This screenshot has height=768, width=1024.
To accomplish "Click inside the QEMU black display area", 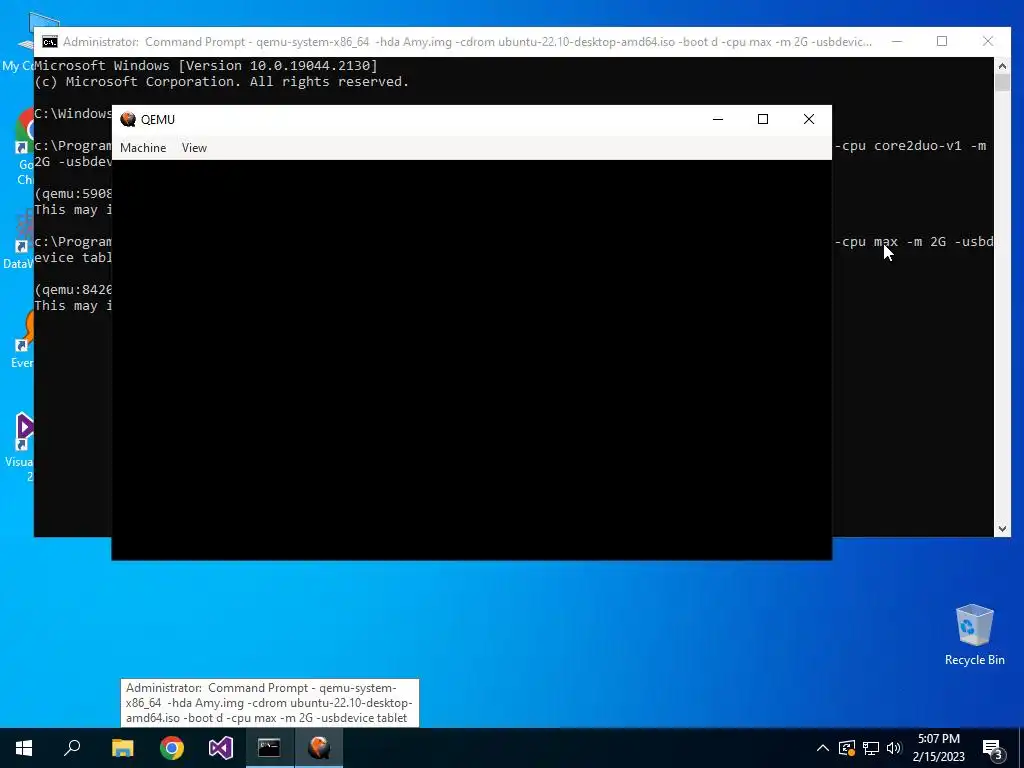I will tap(472, 359).
